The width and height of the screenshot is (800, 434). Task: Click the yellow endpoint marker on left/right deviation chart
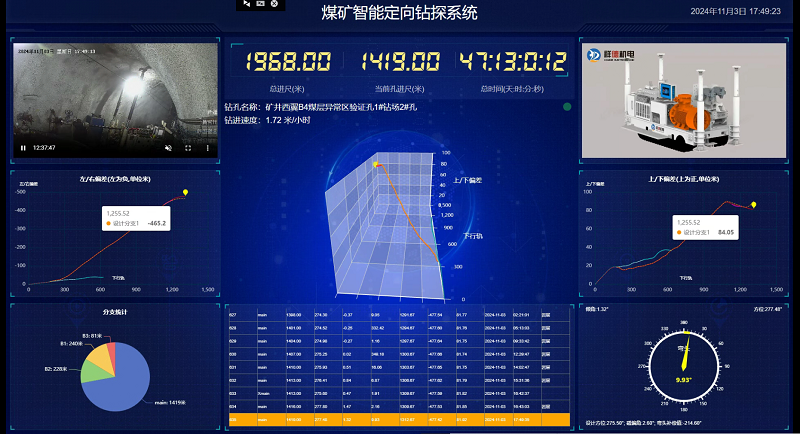(x=186, y=192)
